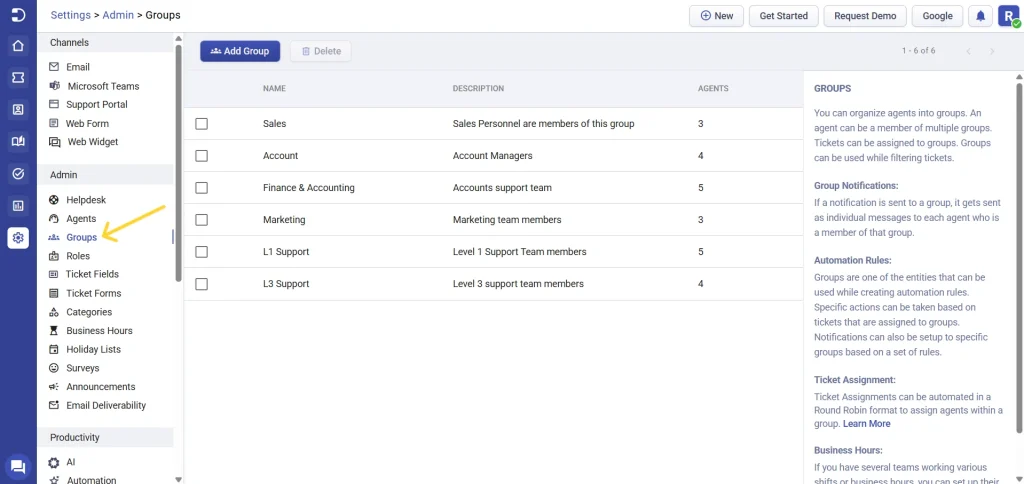Click the app logo at top left
Screen dimensions: 1024x484
(18, 14)
